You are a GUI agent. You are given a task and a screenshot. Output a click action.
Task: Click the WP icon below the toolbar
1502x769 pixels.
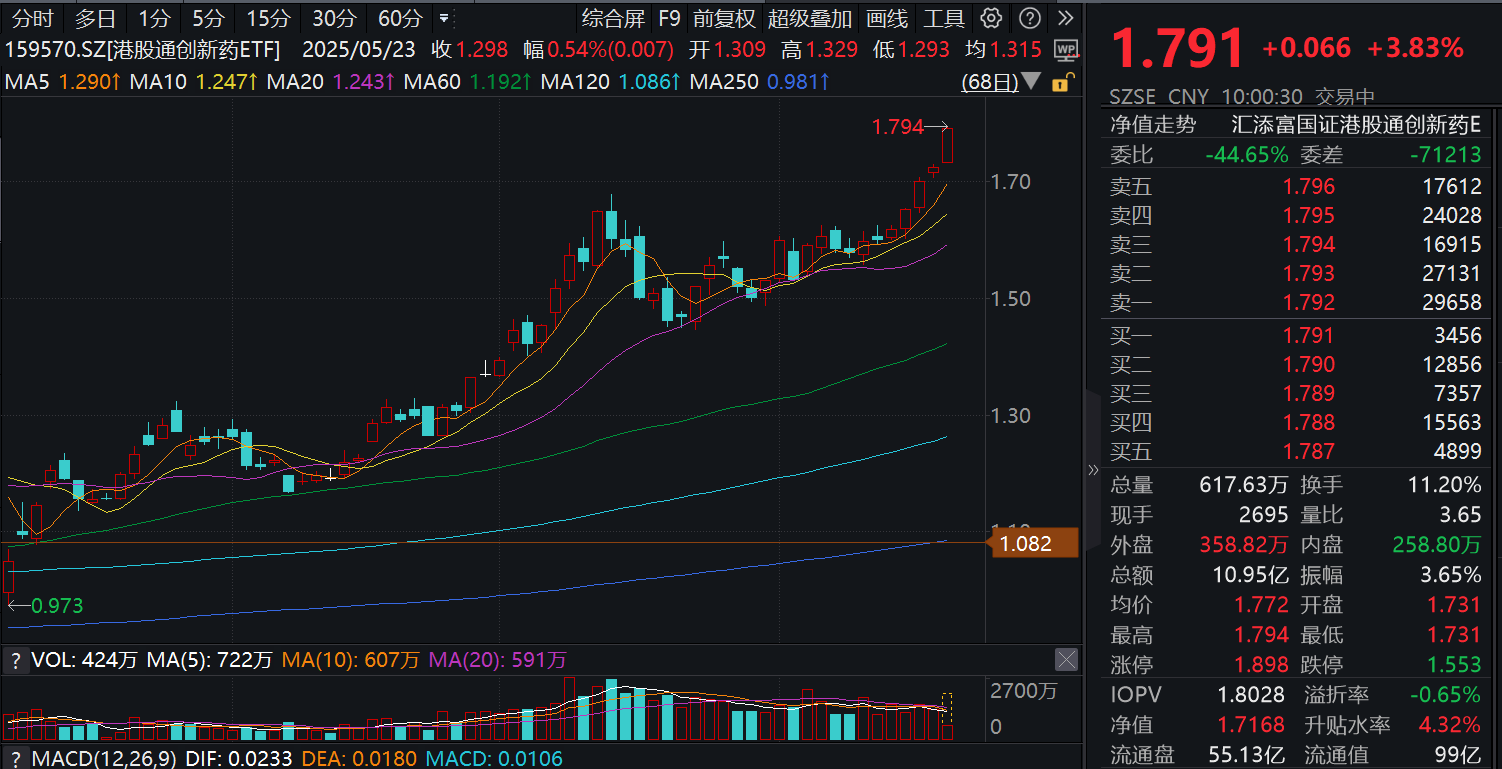pos(1065,49)
